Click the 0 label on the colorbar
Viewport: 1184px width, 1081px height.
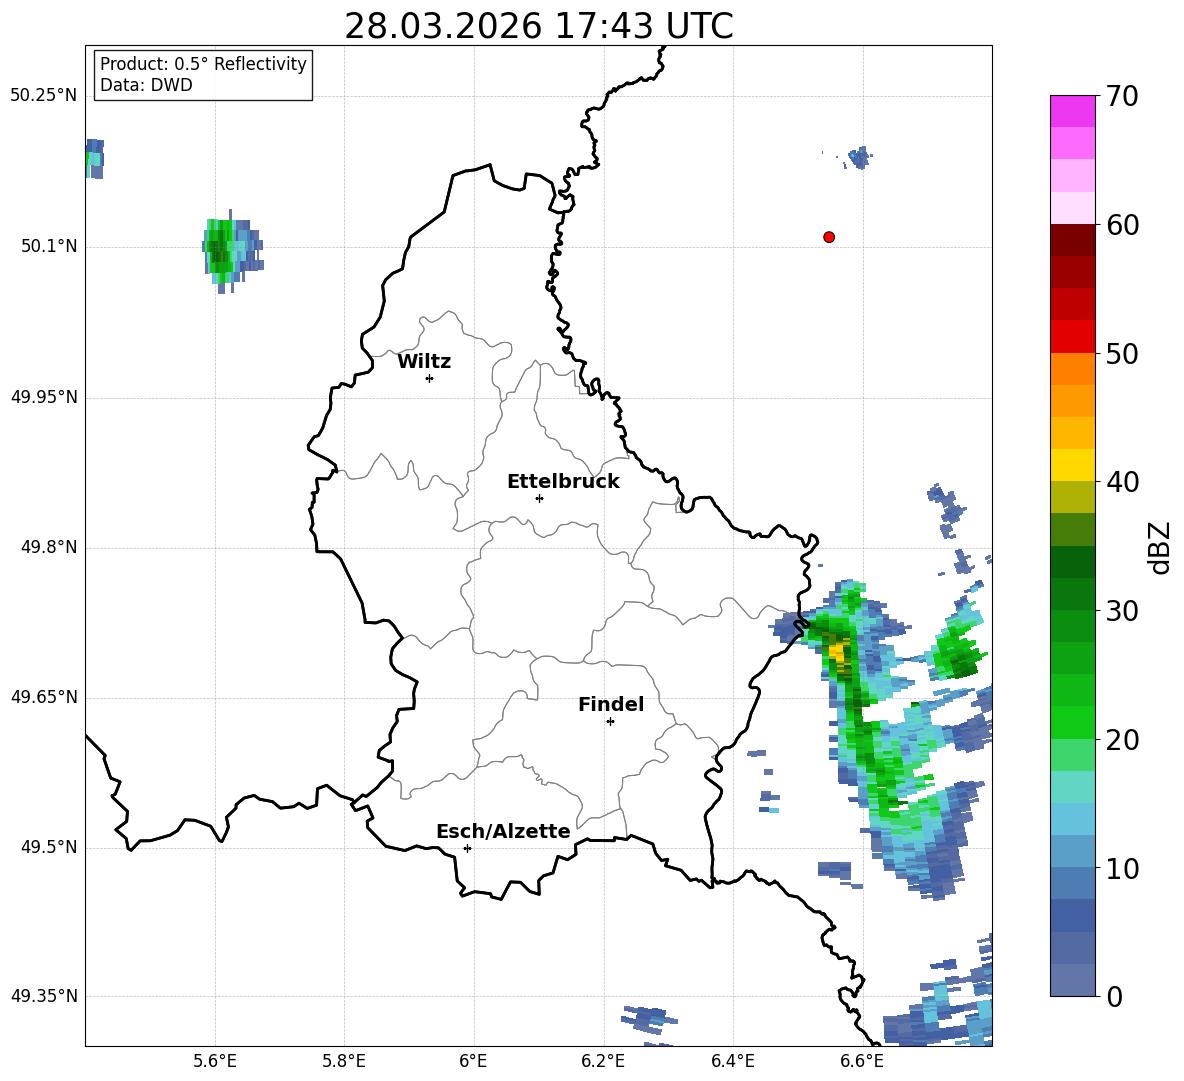[x=1113, y=996]
